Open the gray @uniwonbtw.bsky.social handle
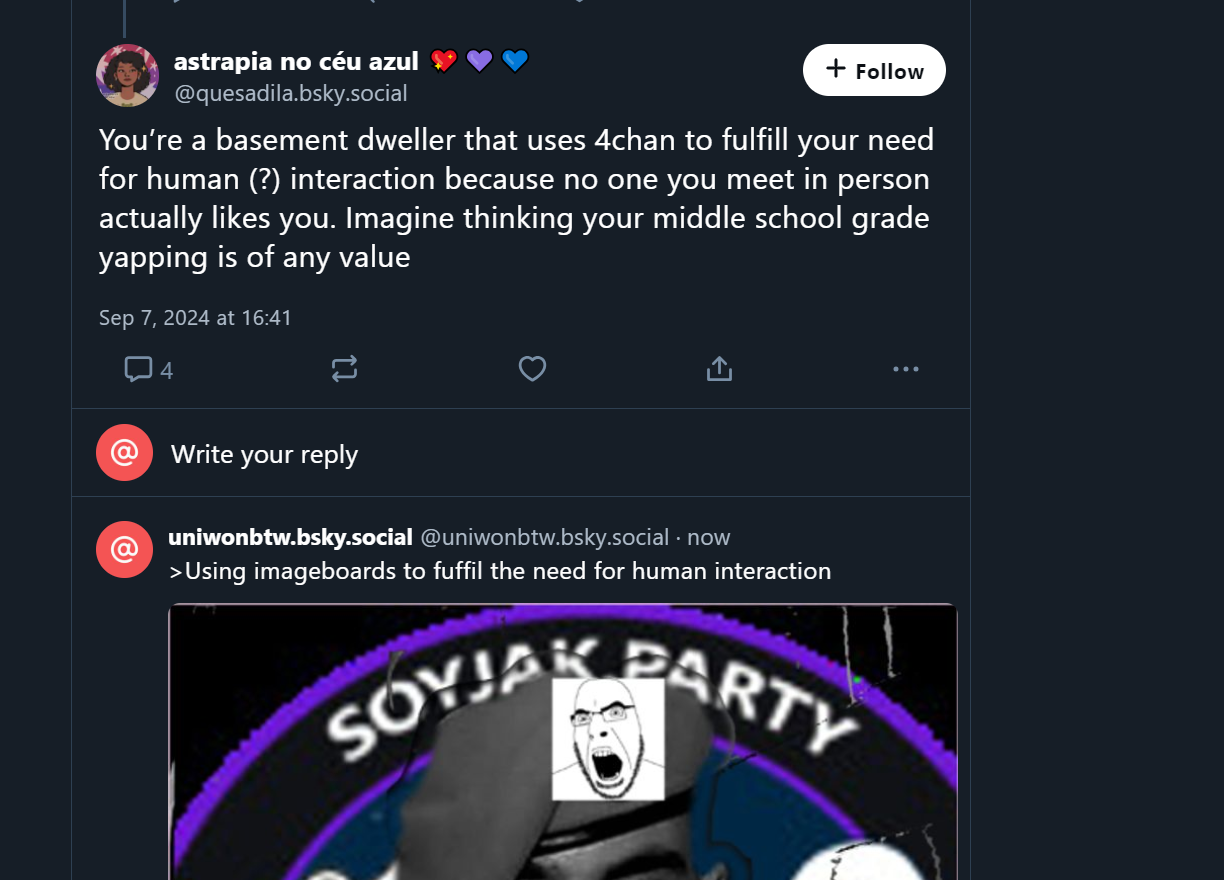The image size is (1224, 880). 544,537
